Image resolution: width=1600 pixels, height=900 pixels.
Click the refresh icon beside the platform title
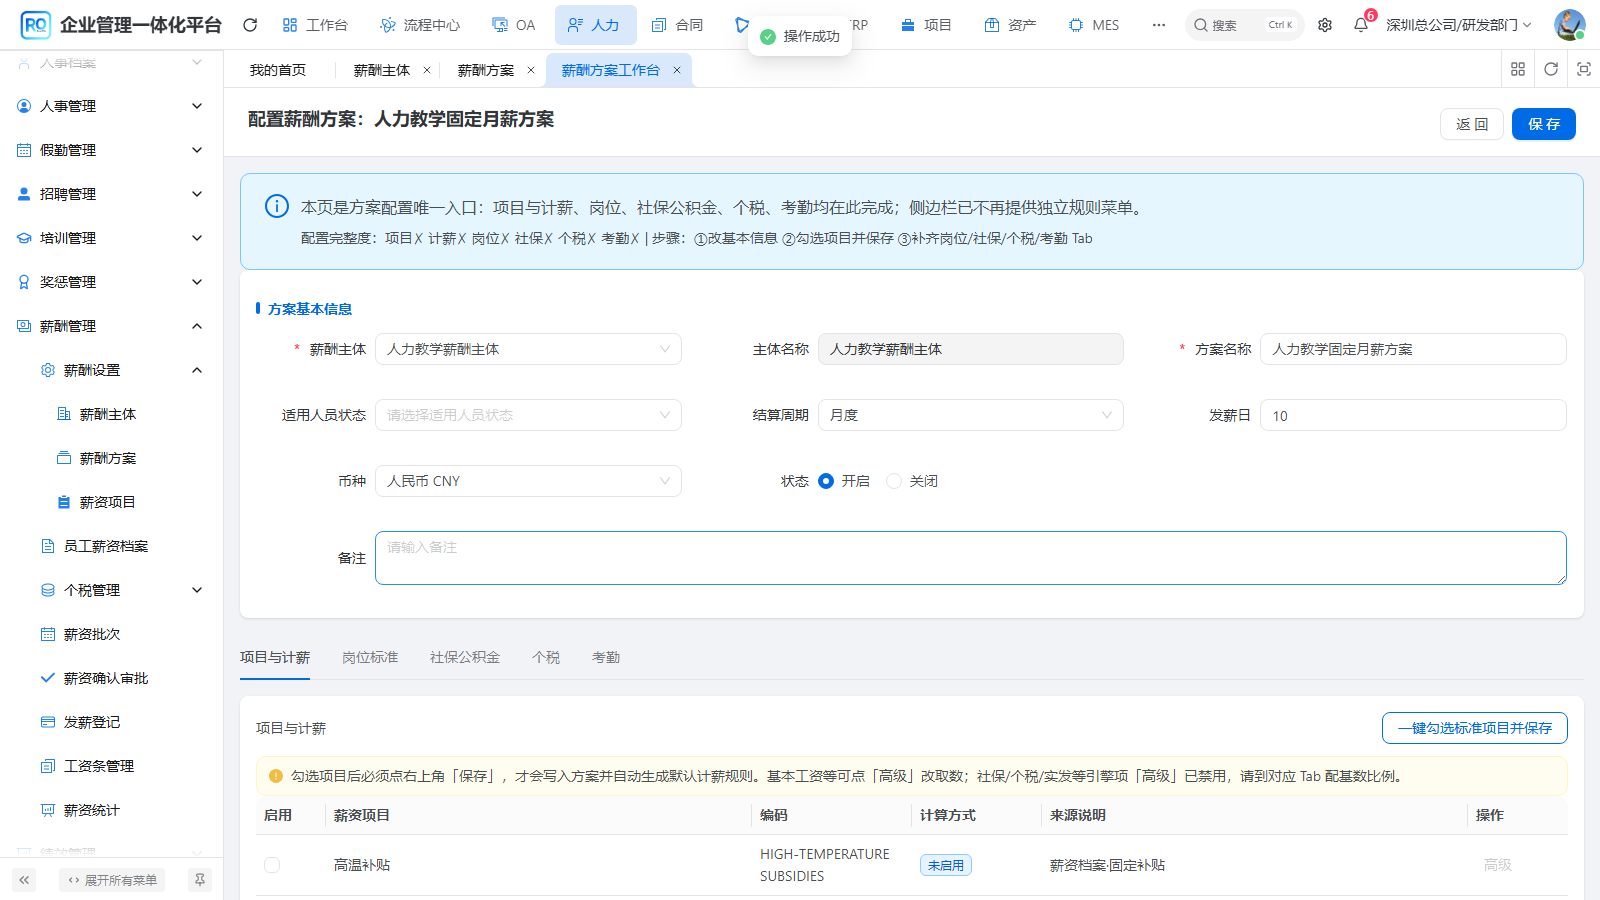point(250,25)
